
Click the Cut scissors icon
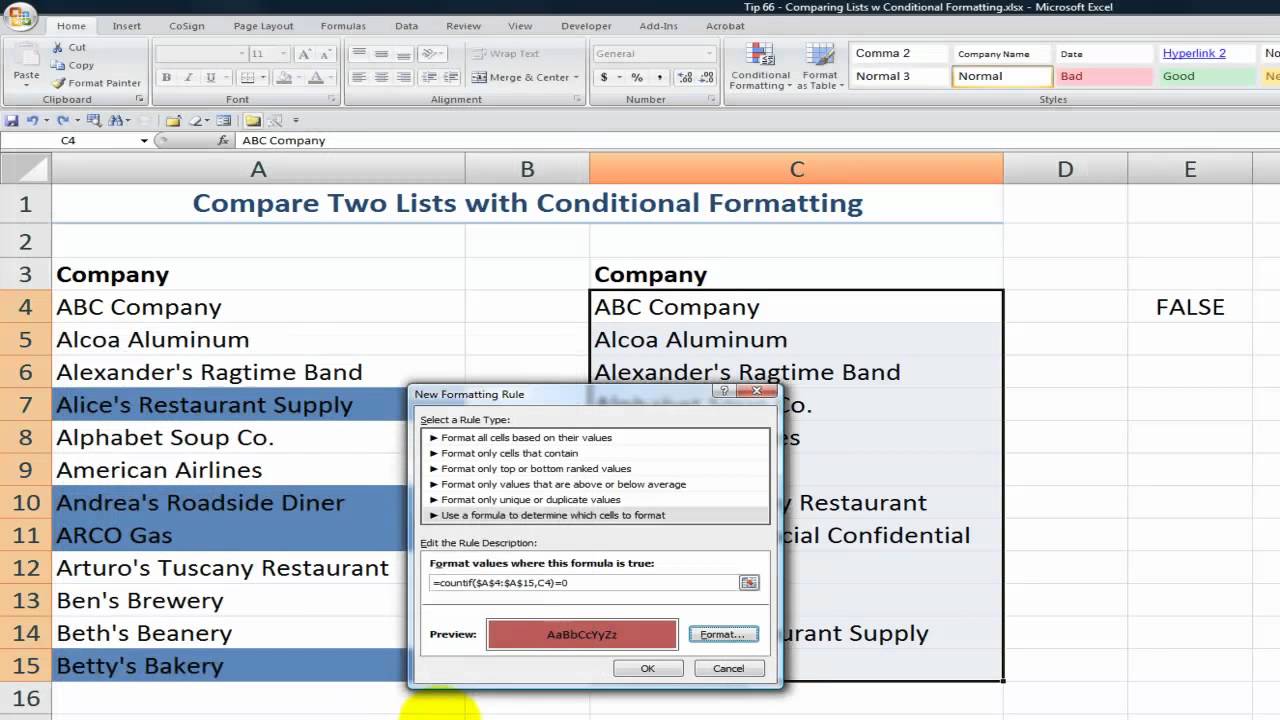point(58,47)
